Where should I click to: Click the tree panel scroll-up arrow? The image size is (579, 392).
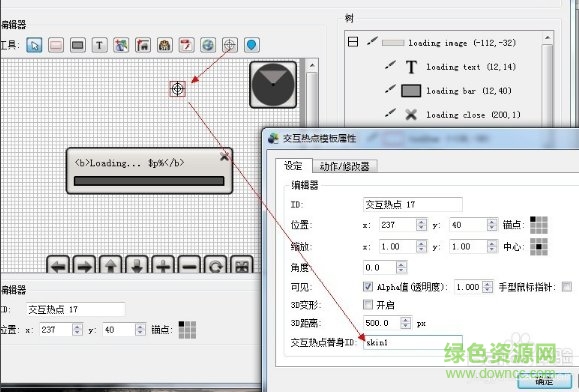[x=548, y=38]
